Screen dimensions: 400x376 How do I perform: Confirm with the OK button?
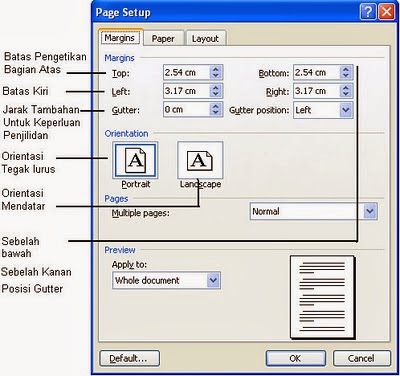tap(295, 358)
